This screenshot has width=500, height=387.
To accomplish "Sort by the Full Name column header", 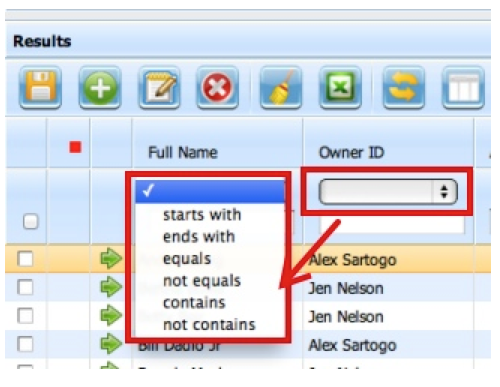I will coord(183,153).
